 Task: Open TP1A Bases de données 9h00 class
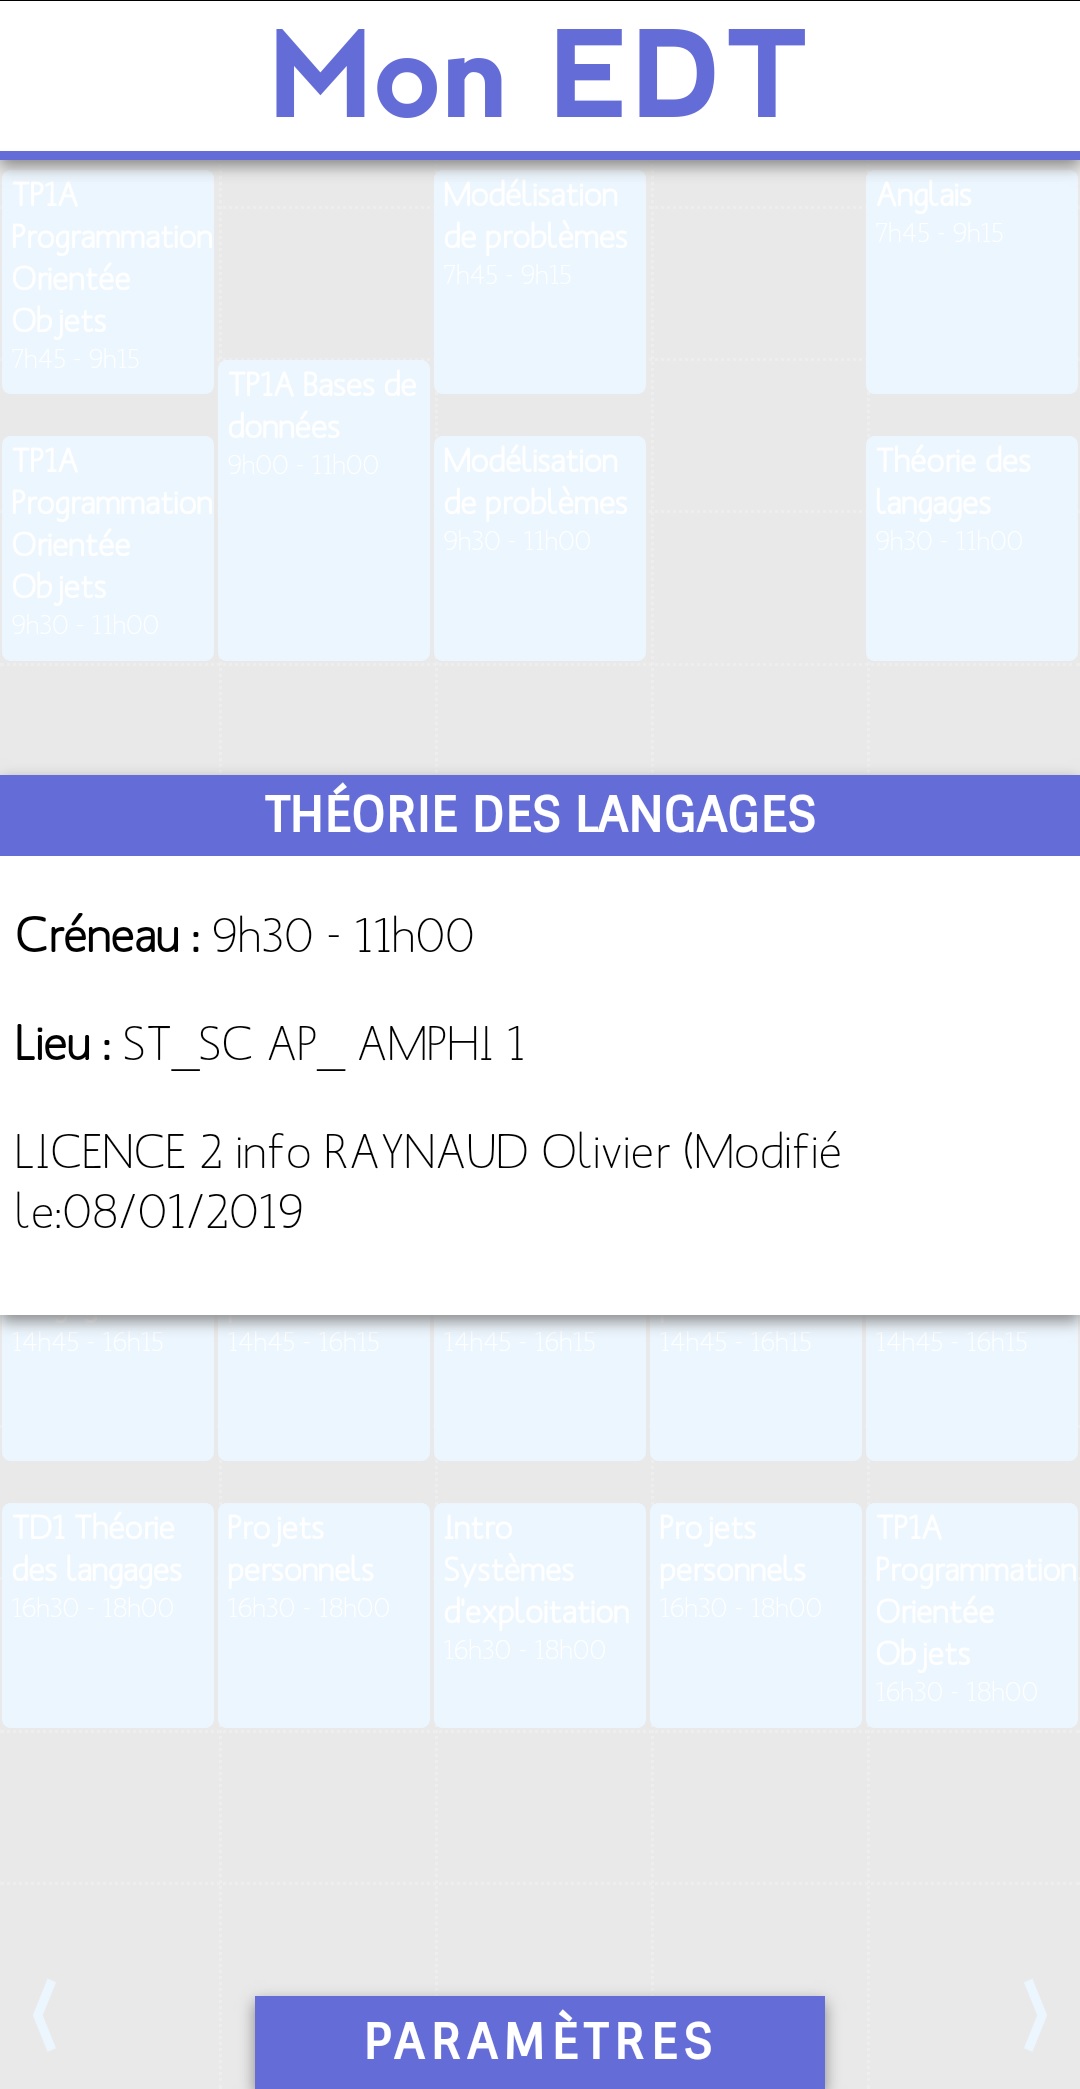(x=323, y=510)
